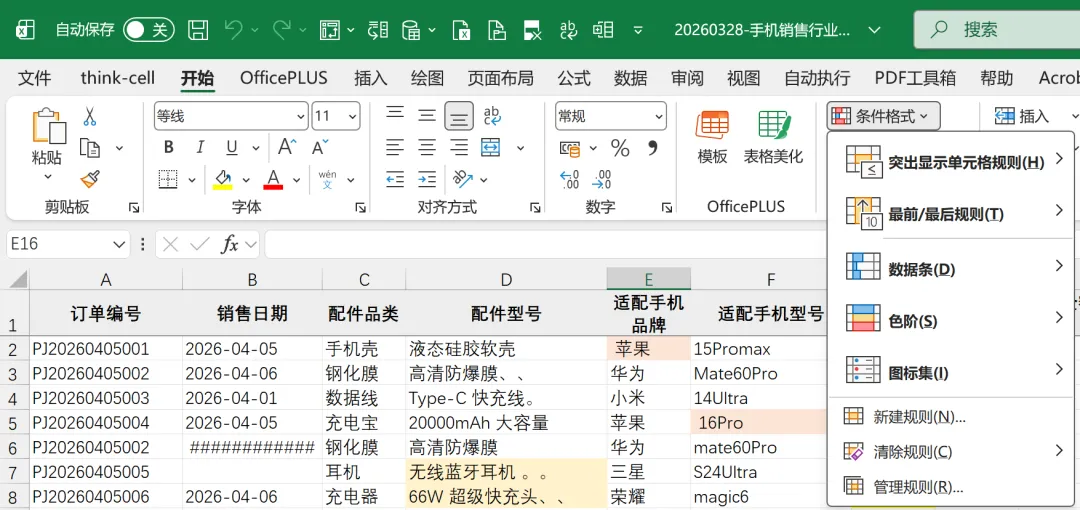Click the Save floppy-disk icon
Image resolution: width=1080 pixels, height=510 pixels.
[198, 30]
